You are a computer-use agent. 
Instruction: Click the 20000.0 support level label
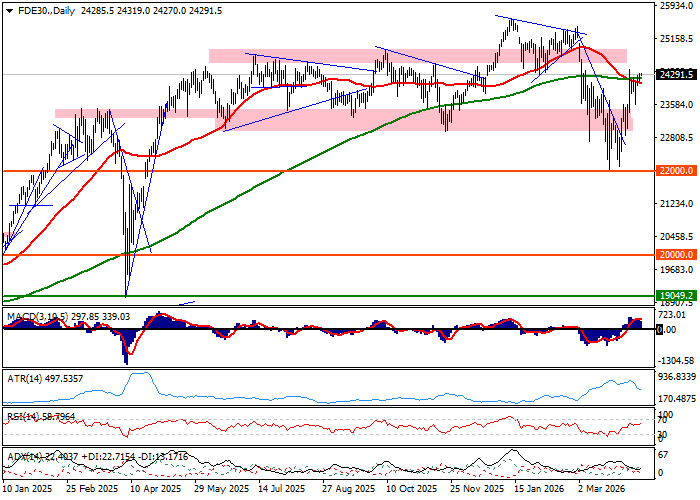tap(677, 255)
